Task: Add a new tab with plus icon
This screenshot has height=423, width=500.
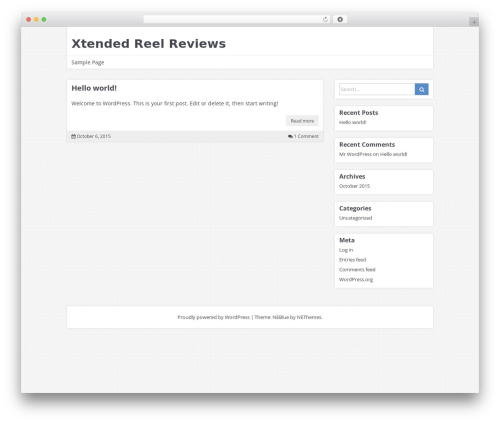Action: coord(474,22)
